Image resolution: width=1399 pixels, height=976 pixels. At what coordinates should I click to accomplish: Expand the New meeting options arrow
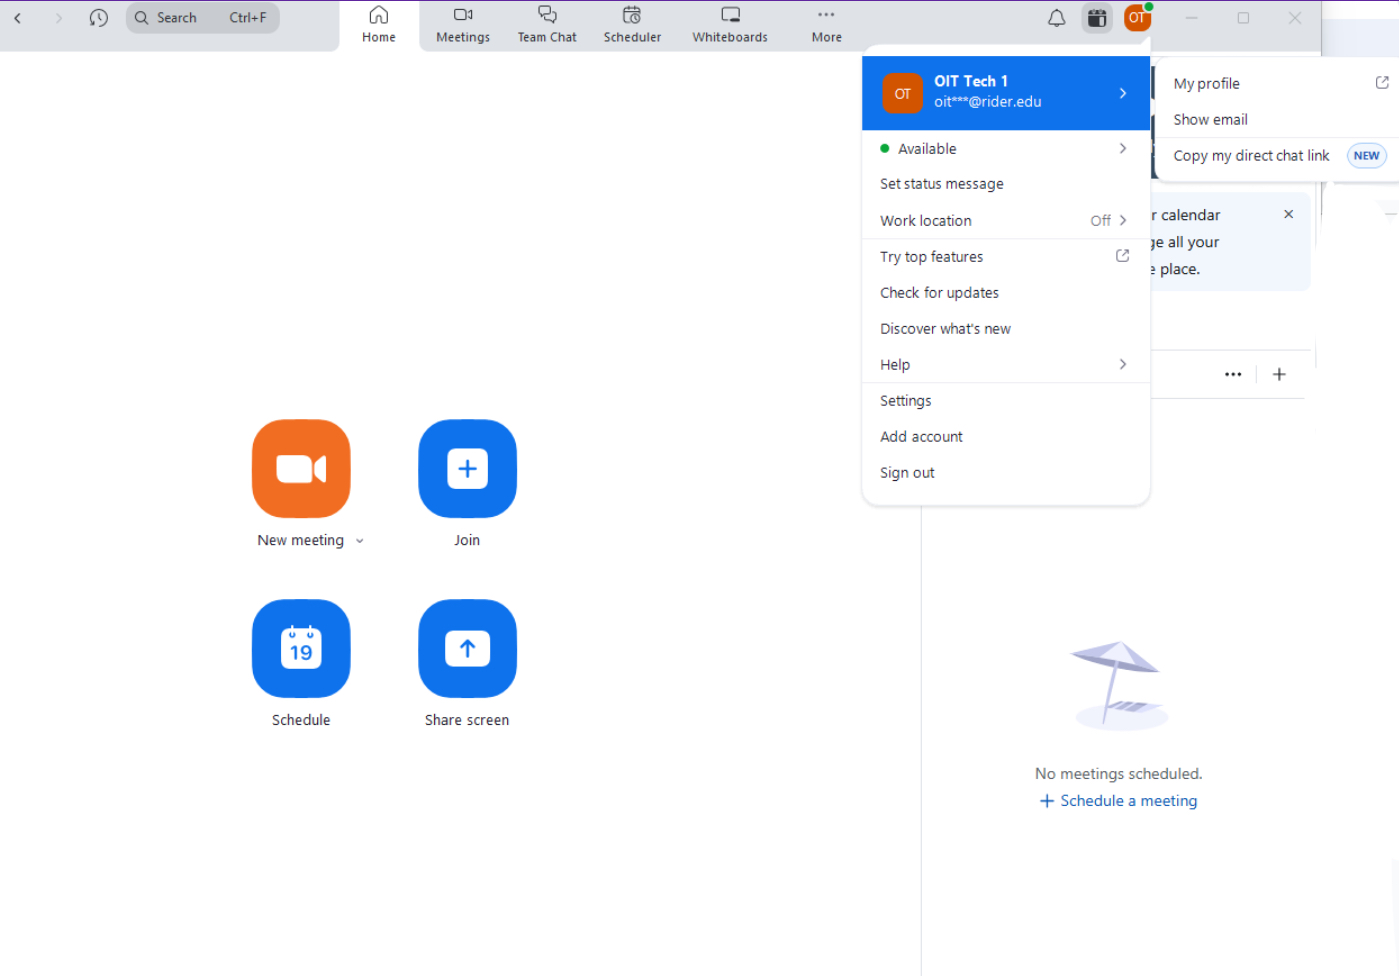tap(360, 541)
